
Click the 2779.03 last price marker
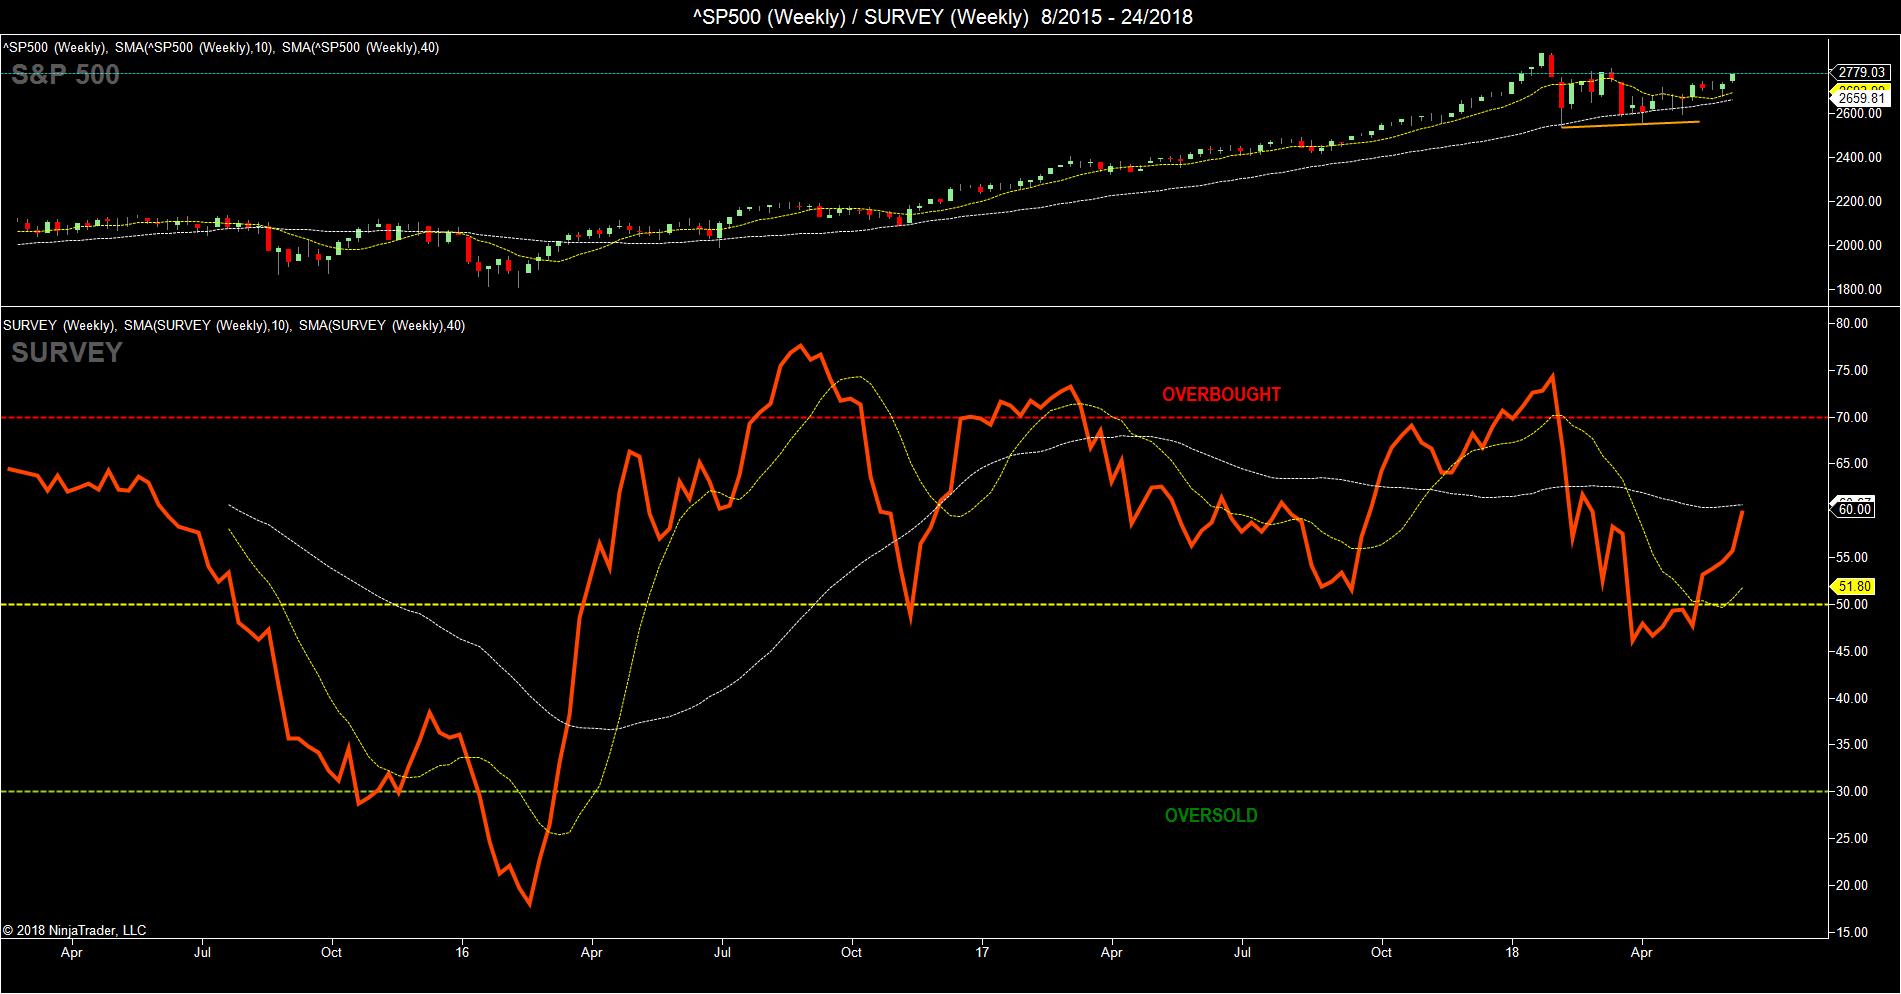click(x=1860, y=72)
